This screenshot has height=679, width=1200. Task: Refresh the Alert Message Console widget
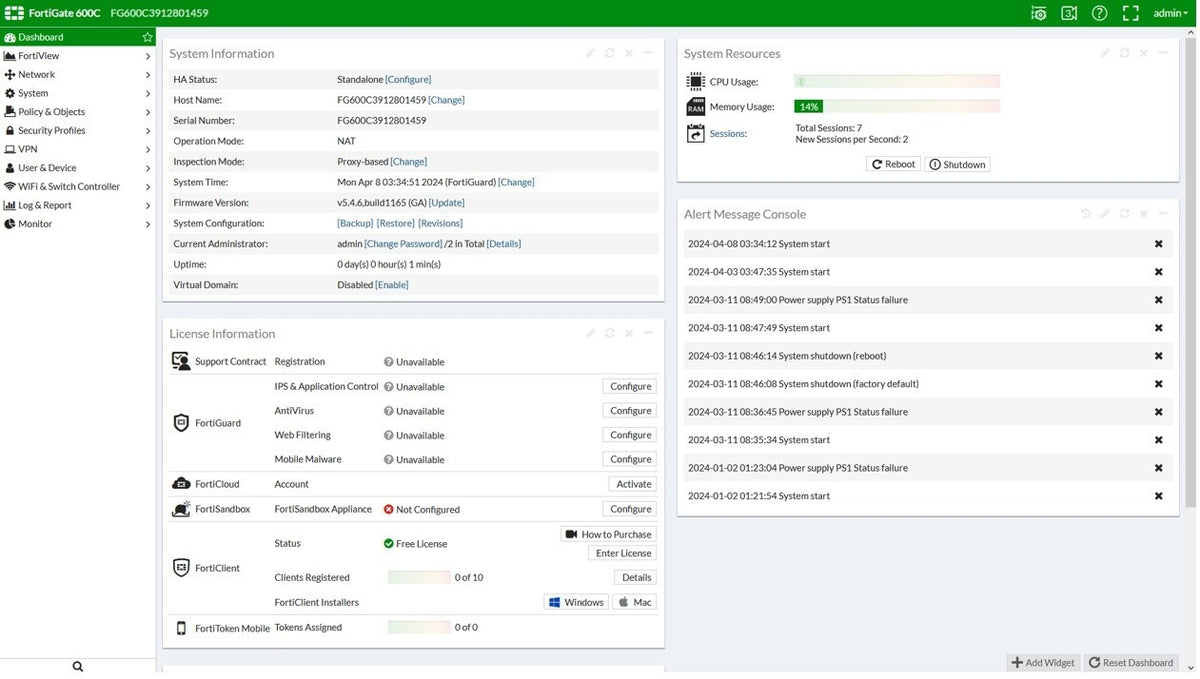[x=1124, y=214]
